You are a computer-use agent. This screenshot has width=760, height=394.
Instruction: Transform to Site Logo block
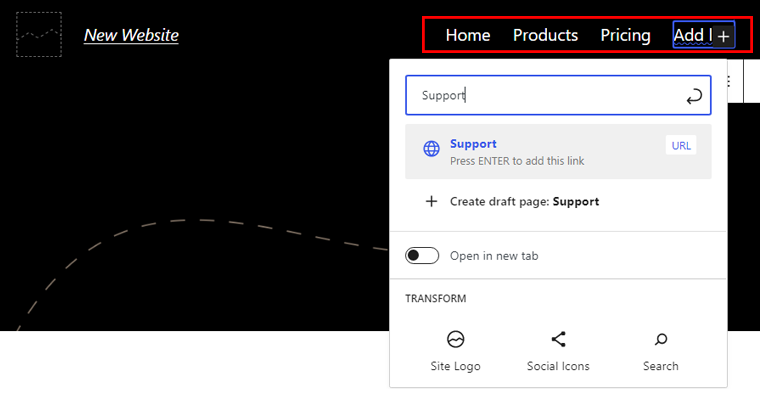click(x=456, y=351)
